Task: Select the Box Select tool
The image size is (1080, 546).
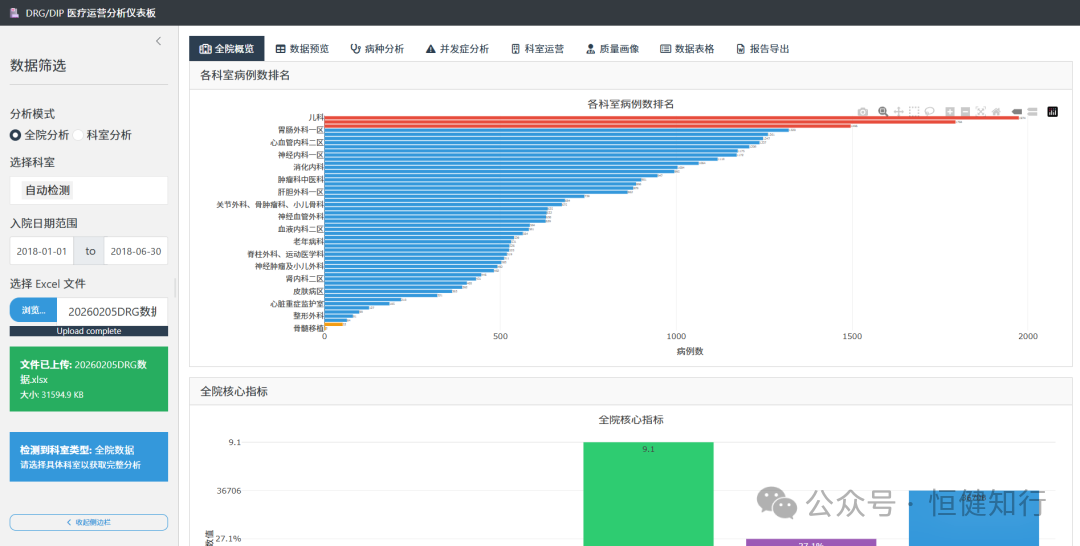Action: point(914,112)
